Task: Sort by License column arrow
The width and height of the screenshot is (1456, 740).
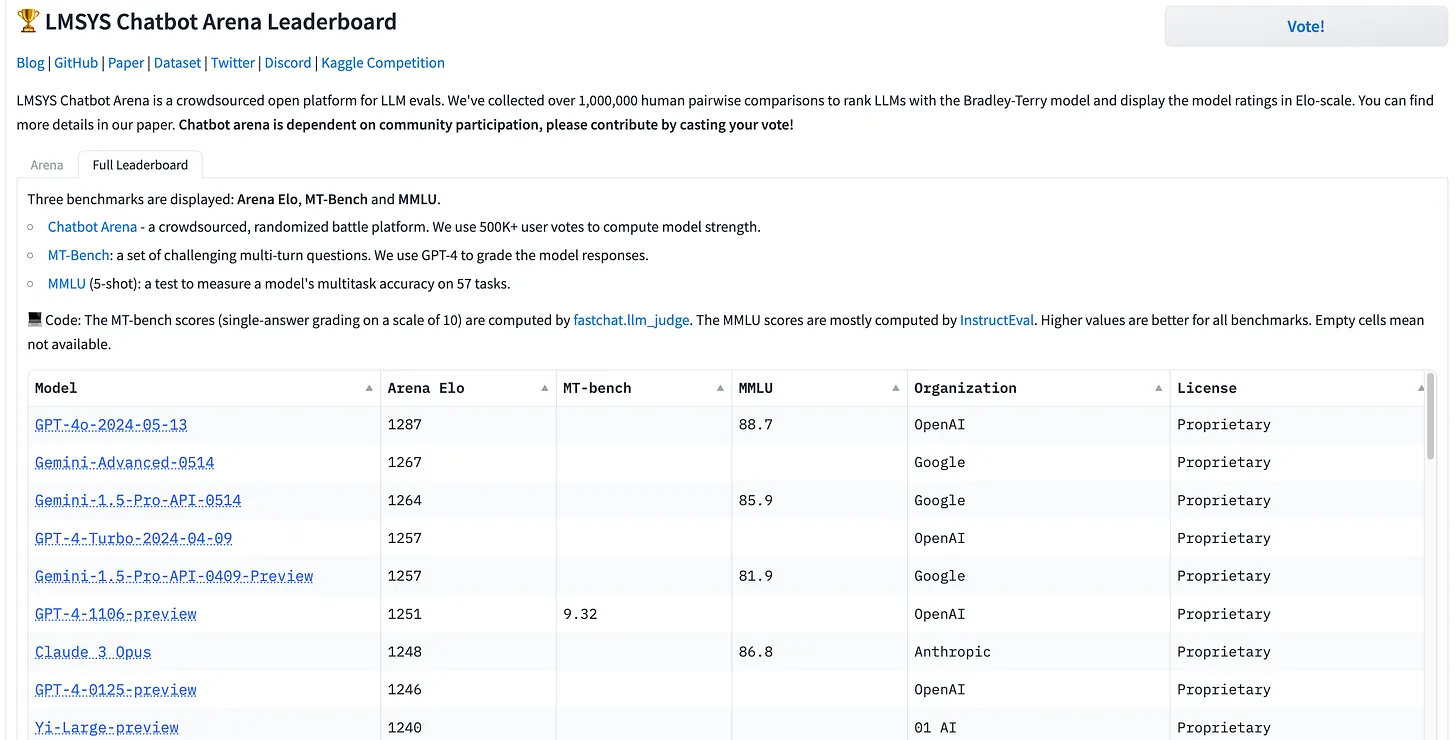Action: tap(1421, 388)
